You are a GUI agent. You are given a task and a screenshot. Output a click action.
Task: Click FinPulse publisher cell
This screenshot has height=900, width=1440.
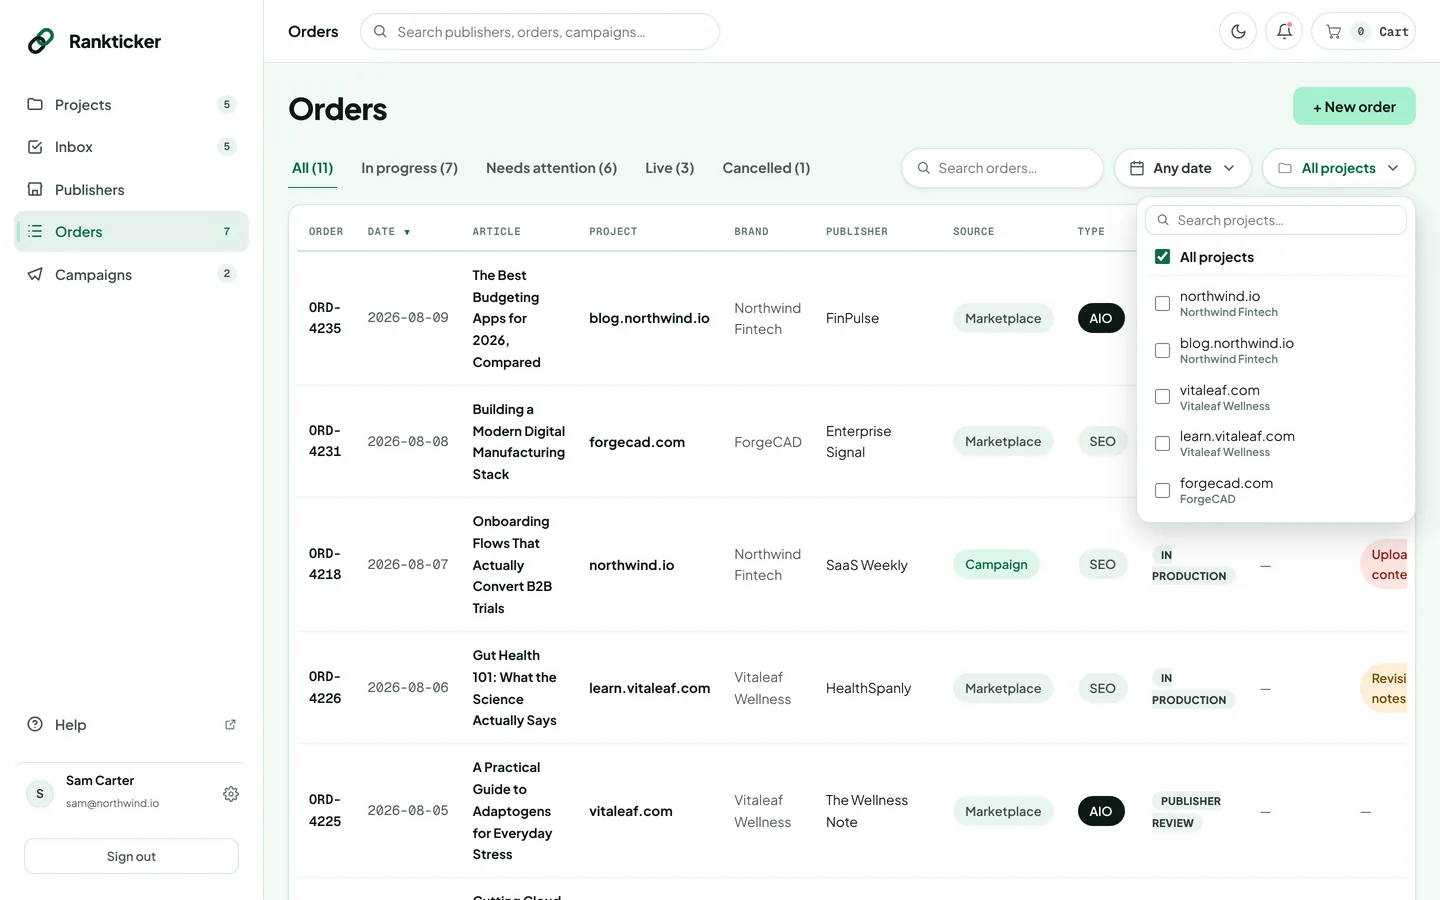click(852, 318)
